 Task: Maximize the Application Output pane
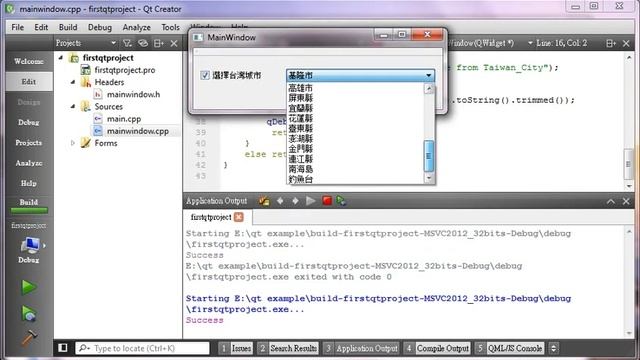pyautogui.click(x=611, y=201)
